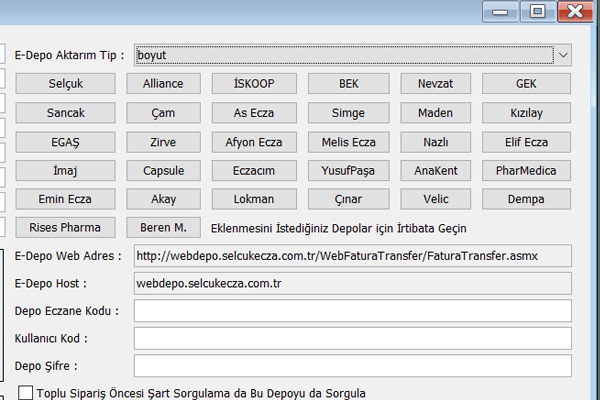Choose the Alliance depot button
Viewport: 600px width, 400px height.
tap(163, 83)
